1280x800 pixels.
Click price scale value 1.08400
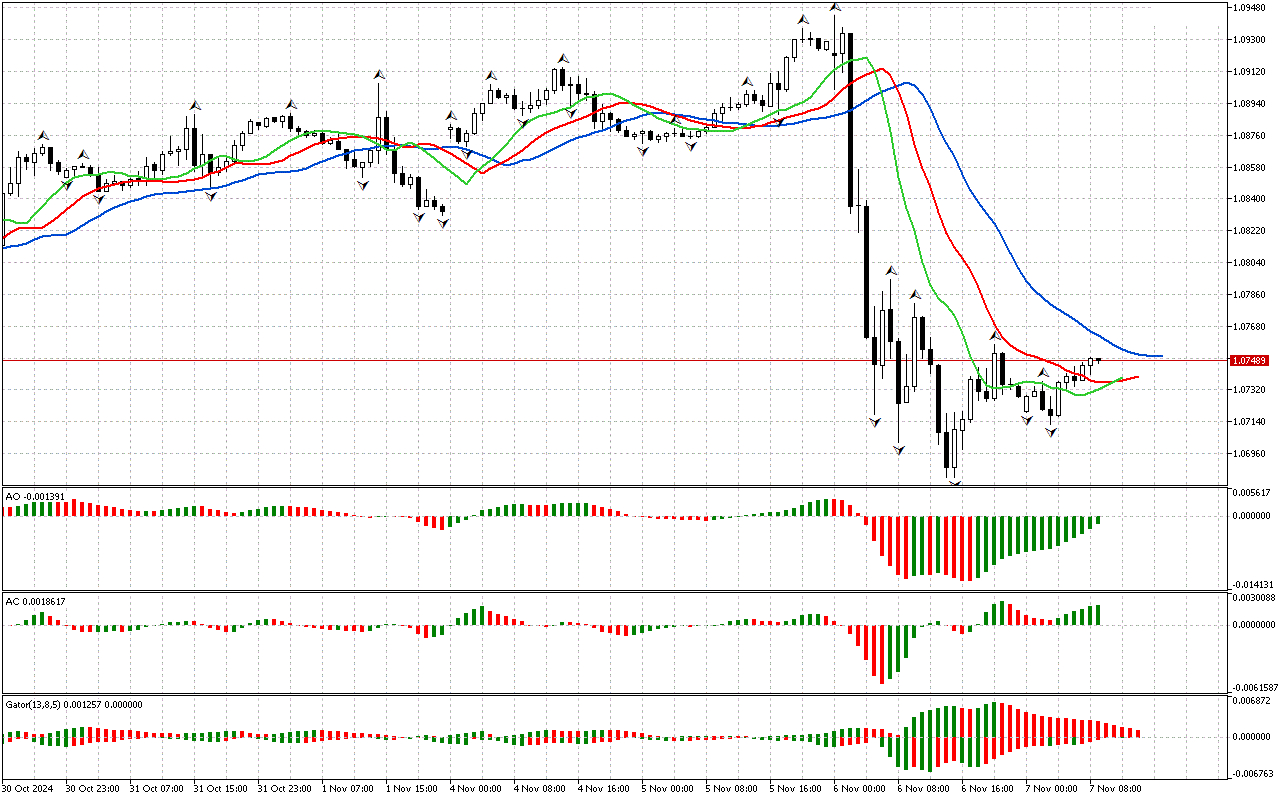coord(1251,199)
